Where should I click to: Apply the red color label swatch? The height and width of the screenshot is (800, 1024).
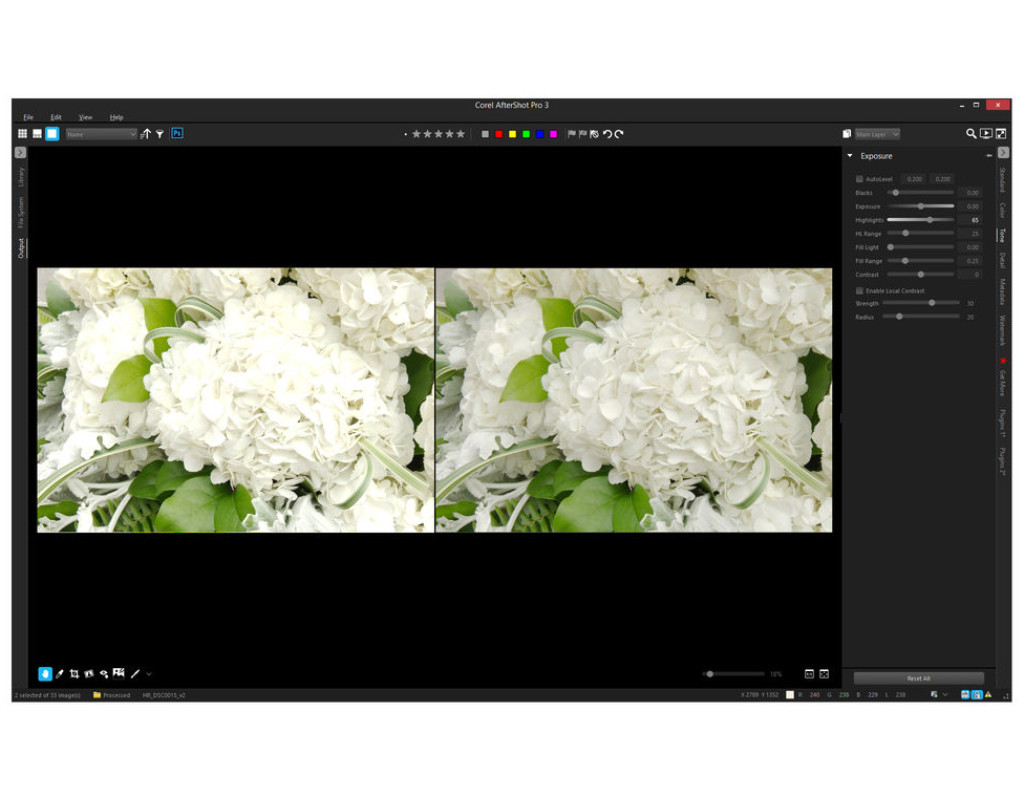click(499, 134)
